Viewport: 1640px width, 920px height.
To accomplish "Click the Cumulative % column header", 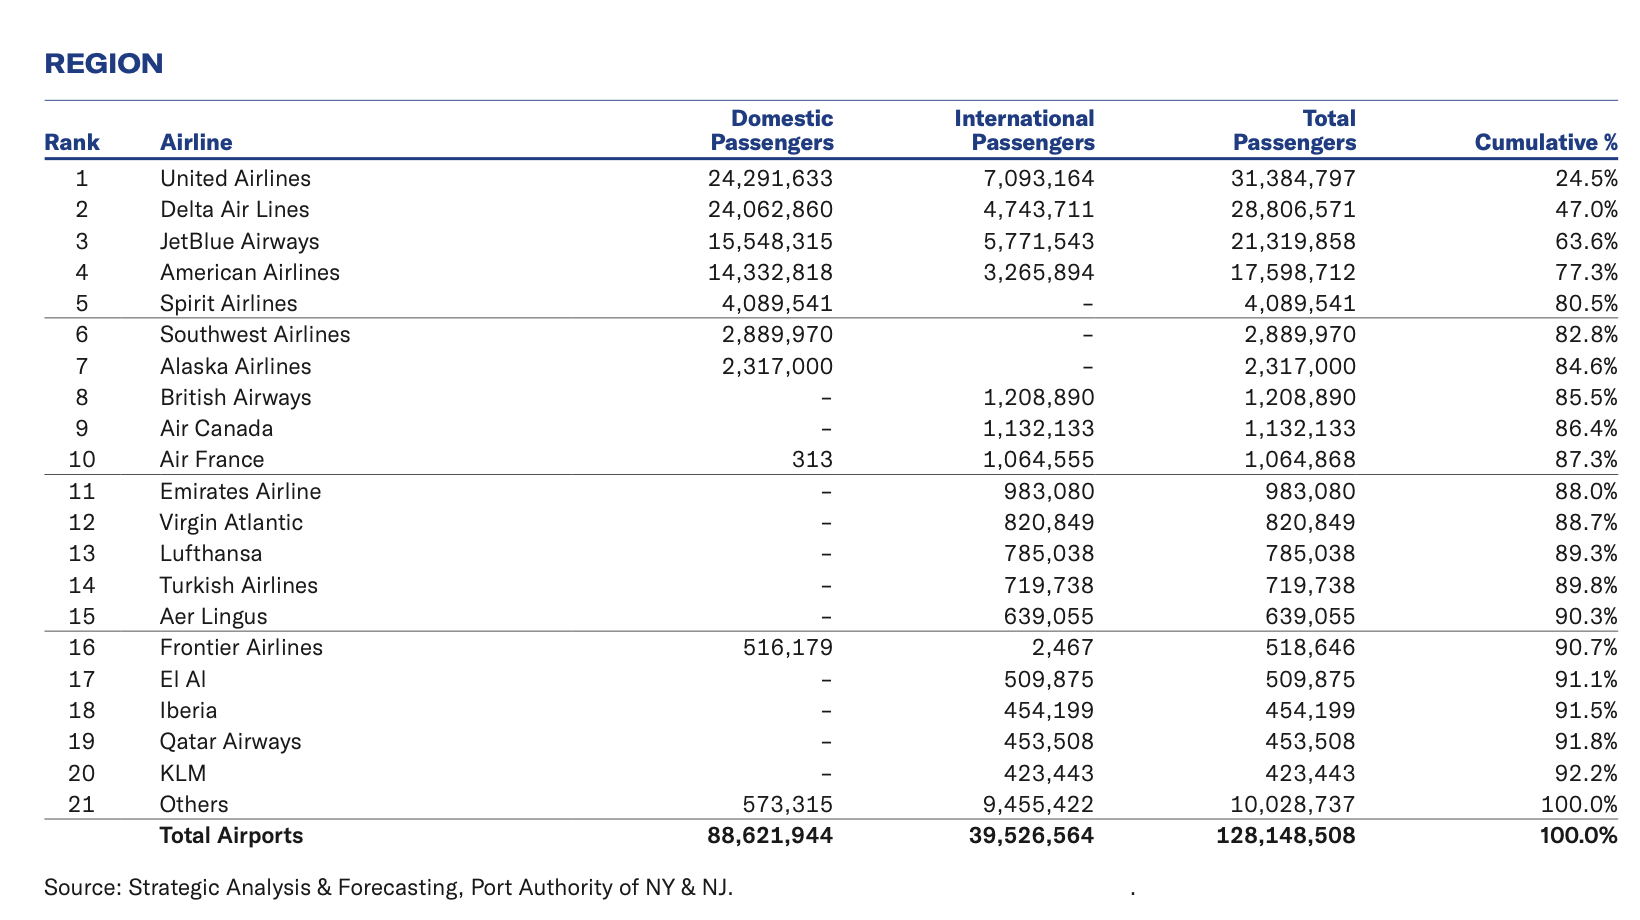I will point(1545,142).
